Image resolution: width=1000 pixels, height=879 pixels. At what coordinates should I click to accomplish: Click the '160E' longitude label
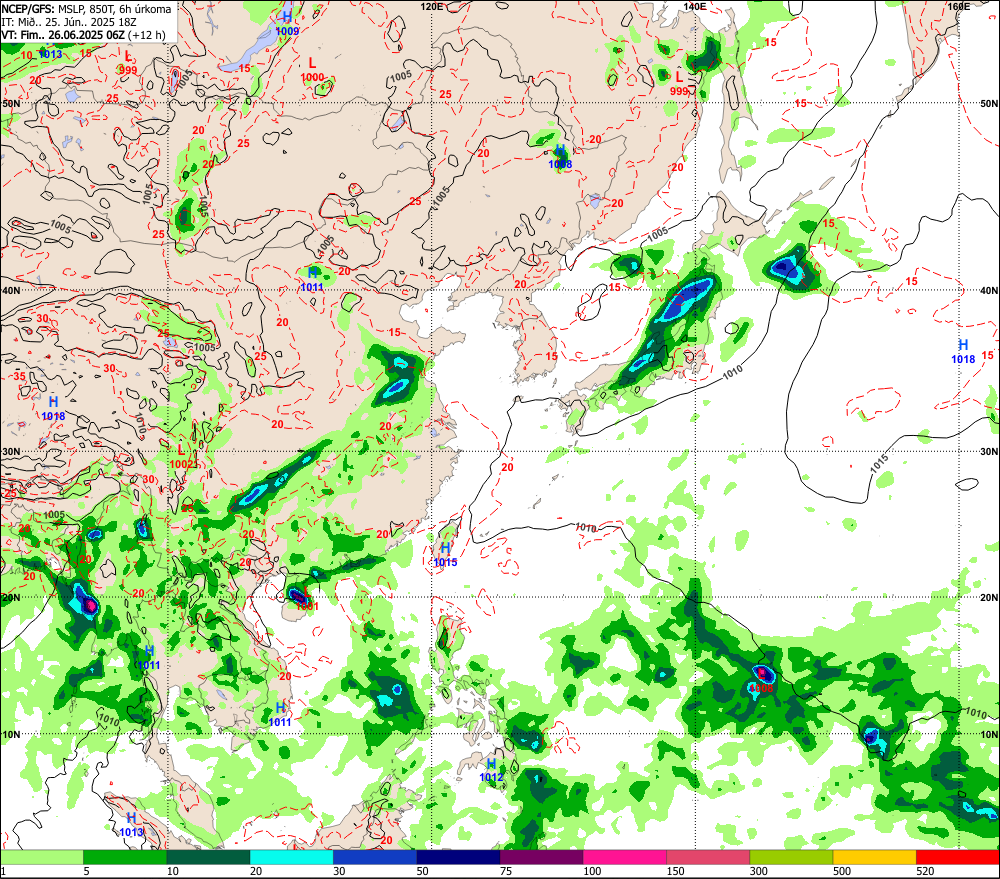(958, 6)
